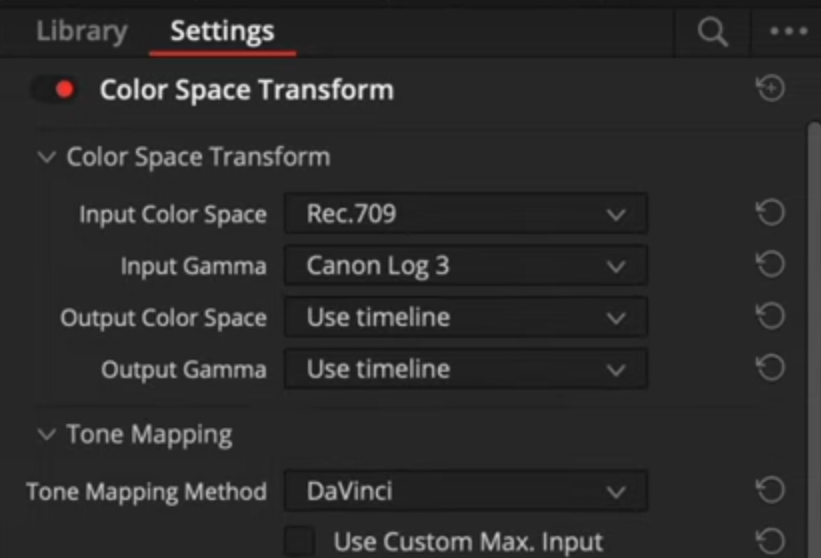
Task: Reset Tone Mapping Method value
Action: 770,490
